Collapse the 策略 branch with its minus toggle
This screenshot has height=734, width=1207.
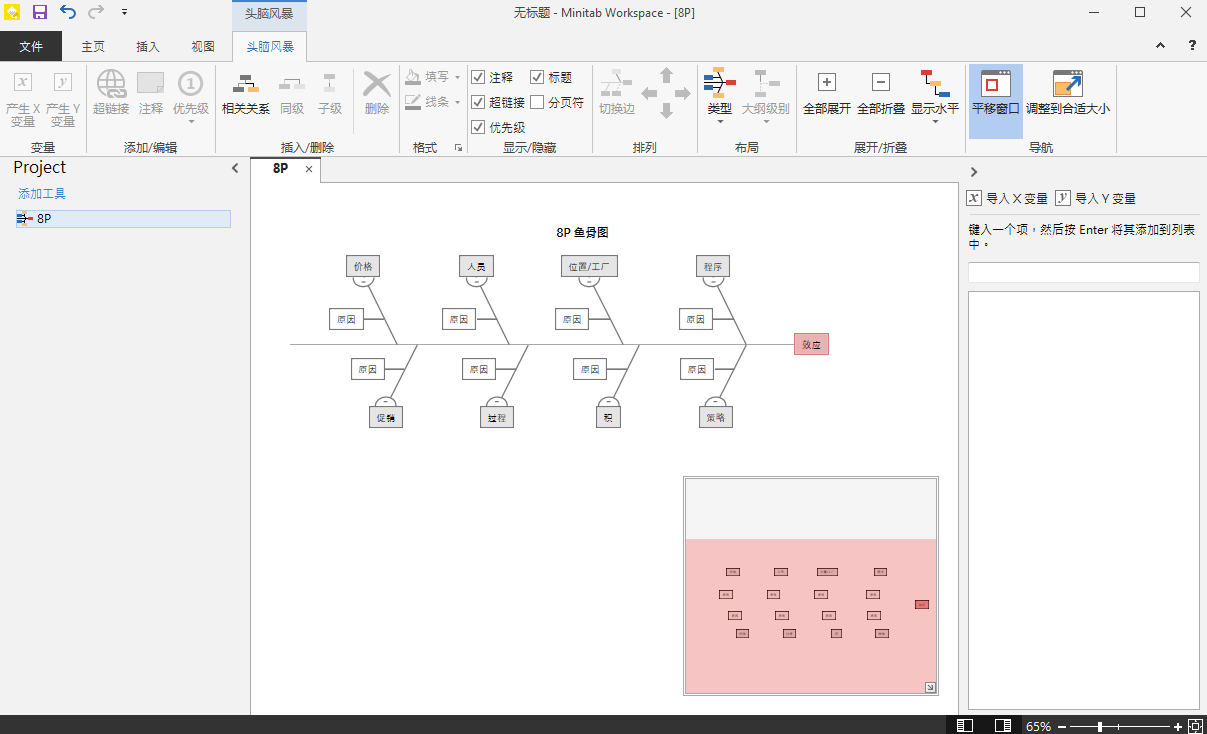click(x=715, y=401)
